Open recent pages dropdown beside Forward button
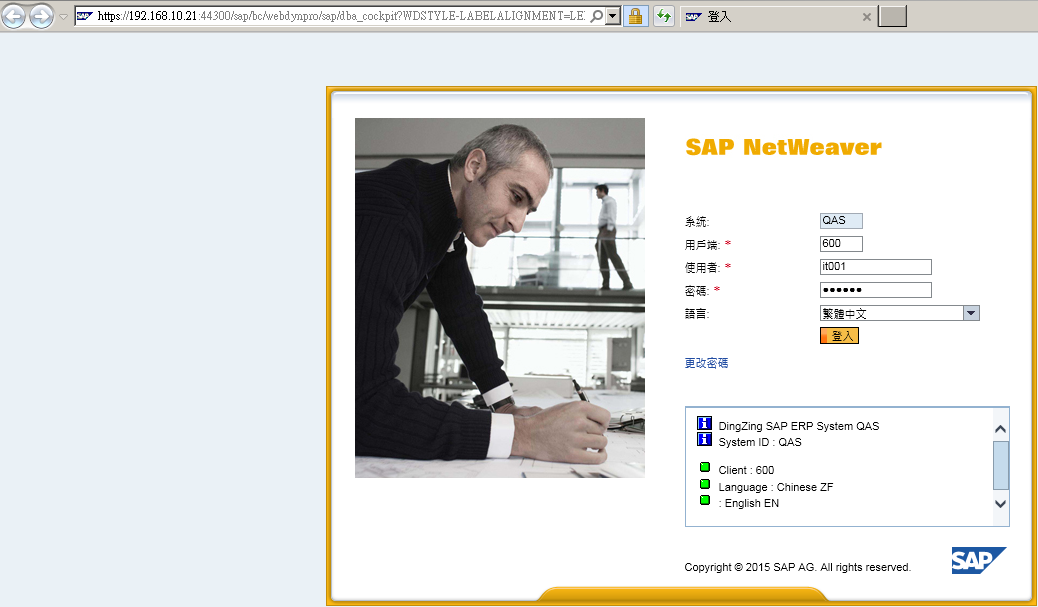 (63, 17)
